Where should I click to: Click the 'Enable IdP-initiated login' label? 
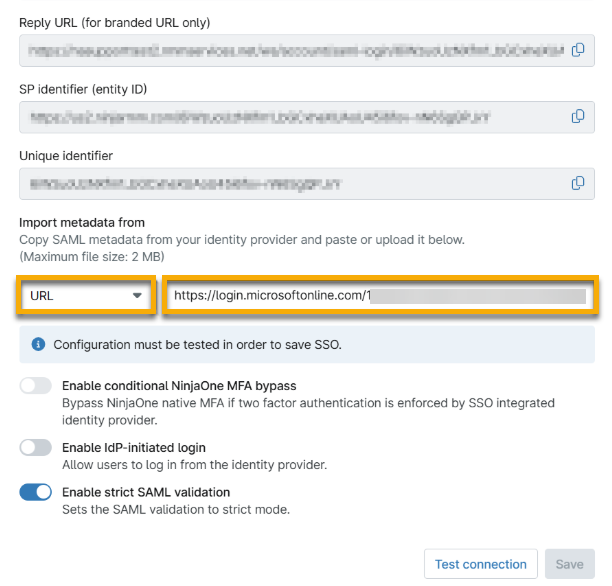tap(134, 448)
